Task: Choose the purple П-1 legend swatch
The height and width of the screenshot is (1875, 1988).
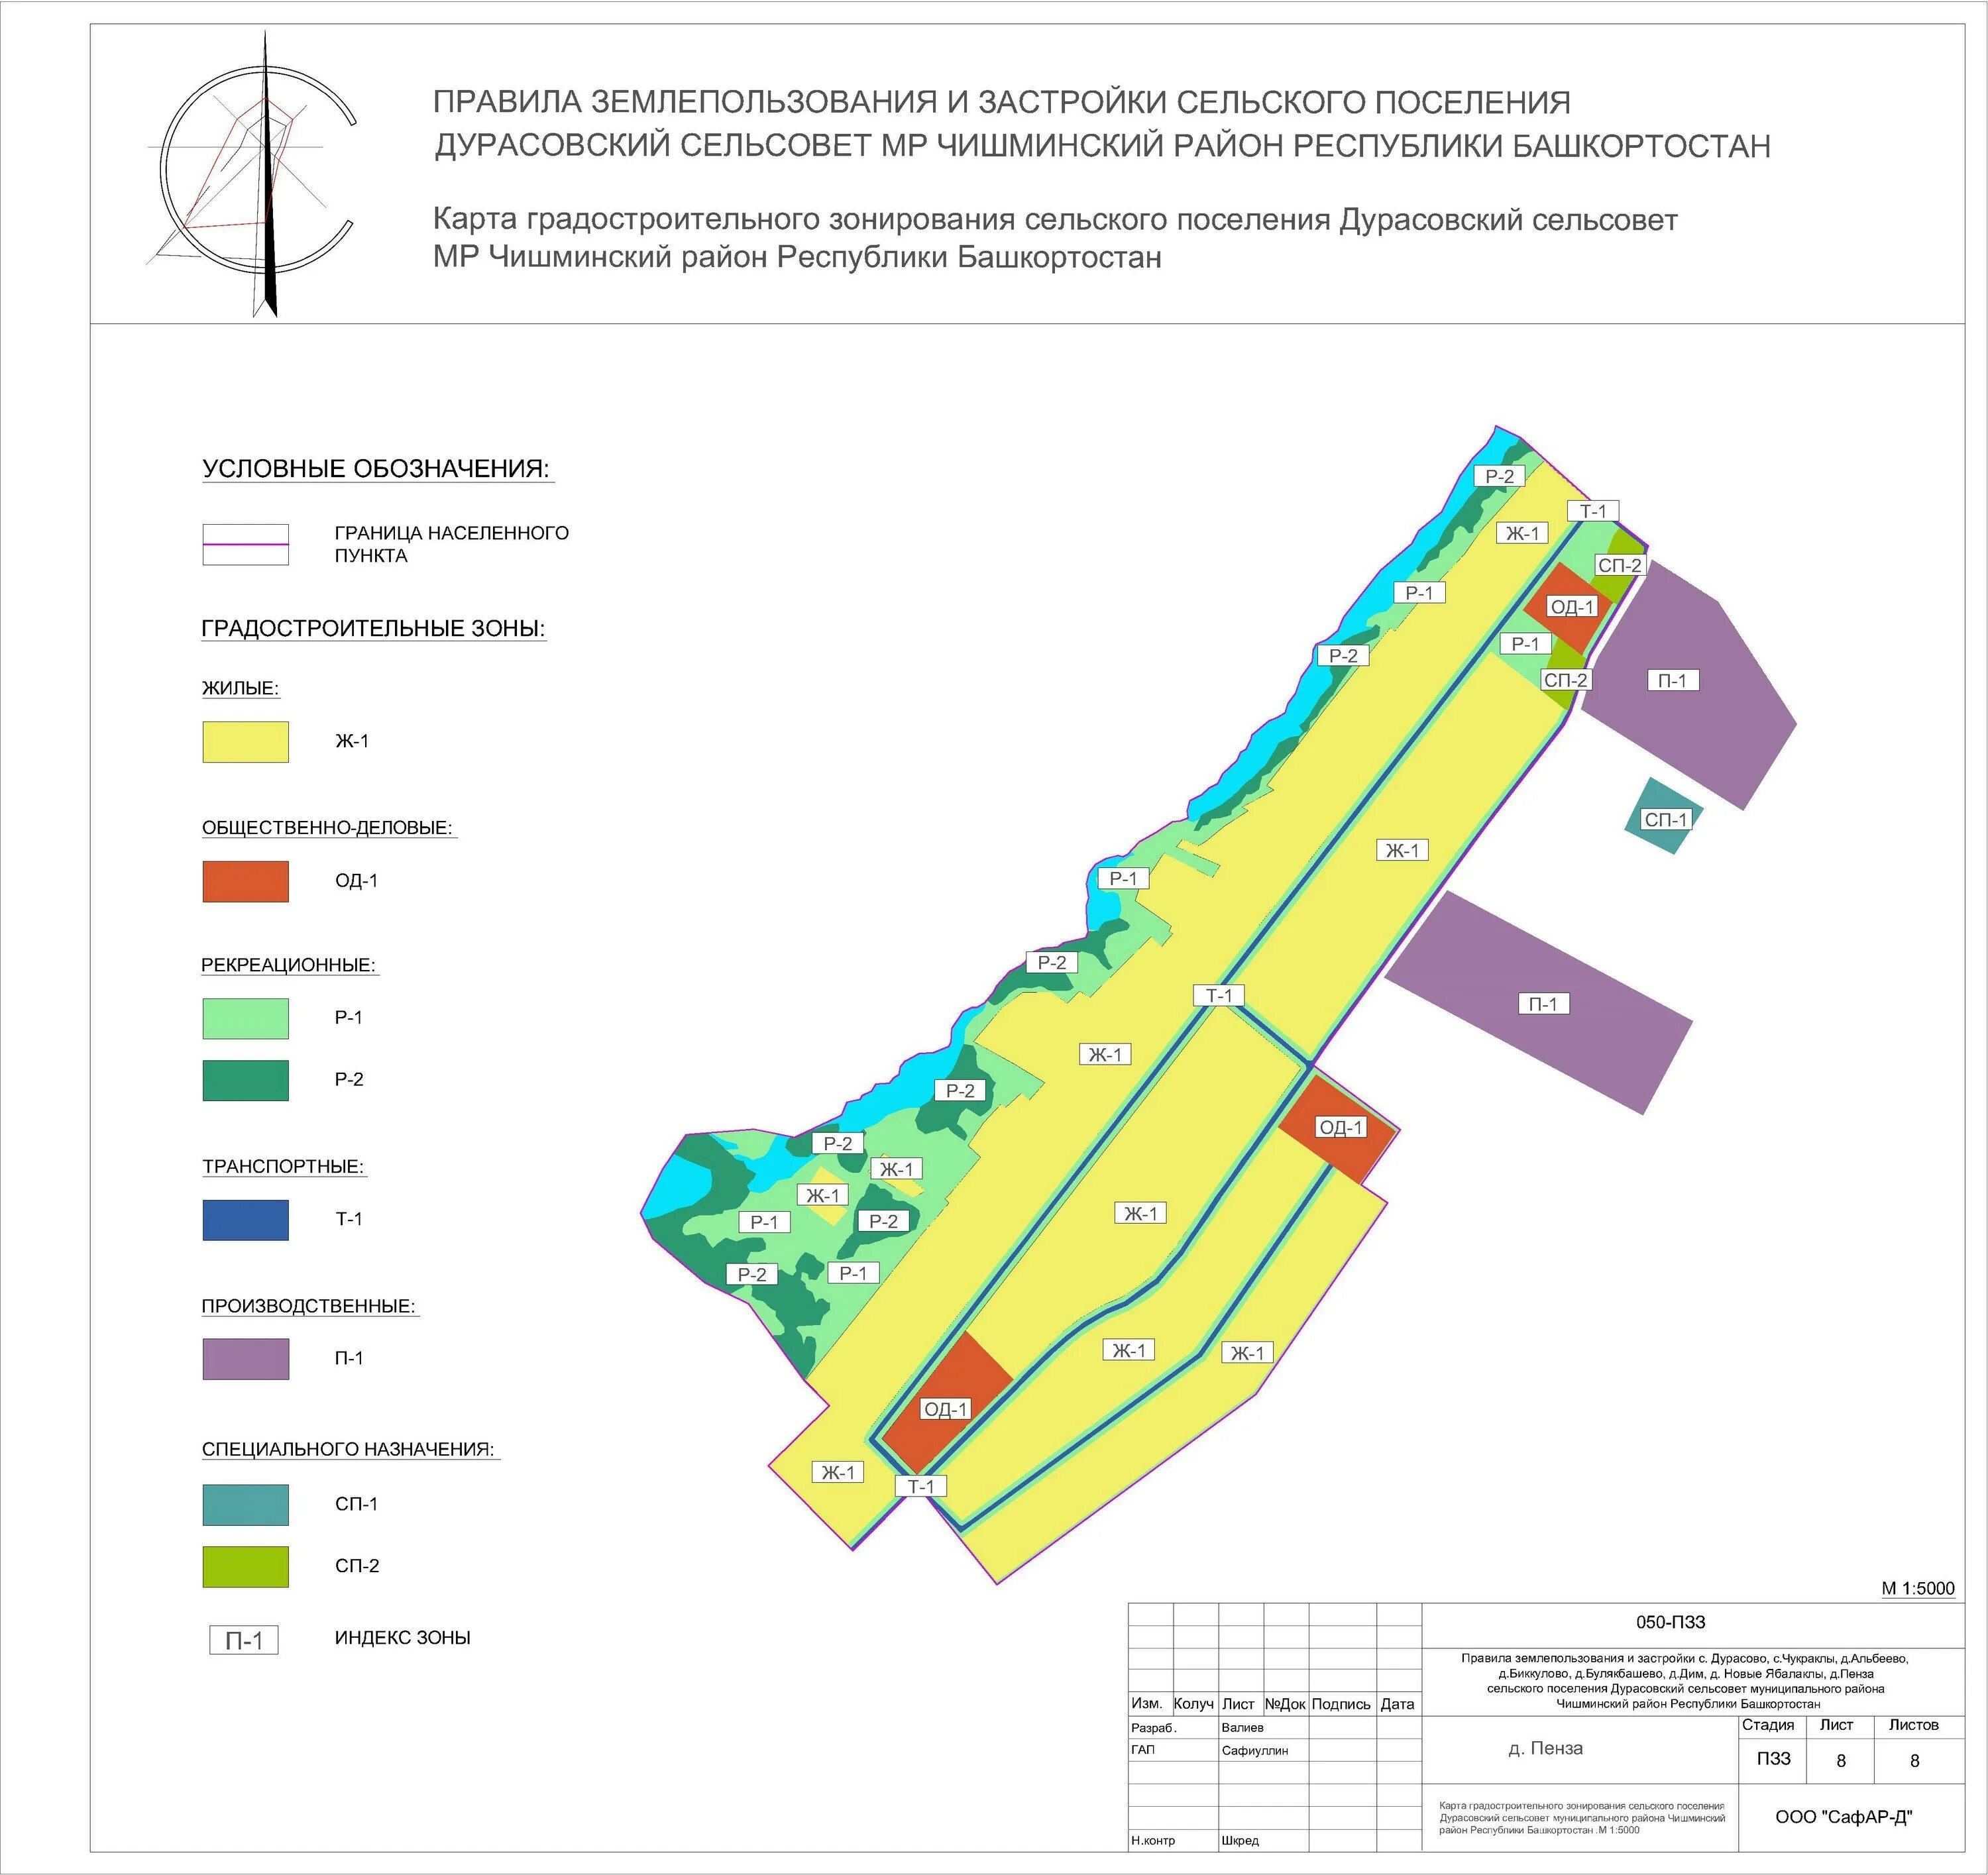Action: [245, 1359]
